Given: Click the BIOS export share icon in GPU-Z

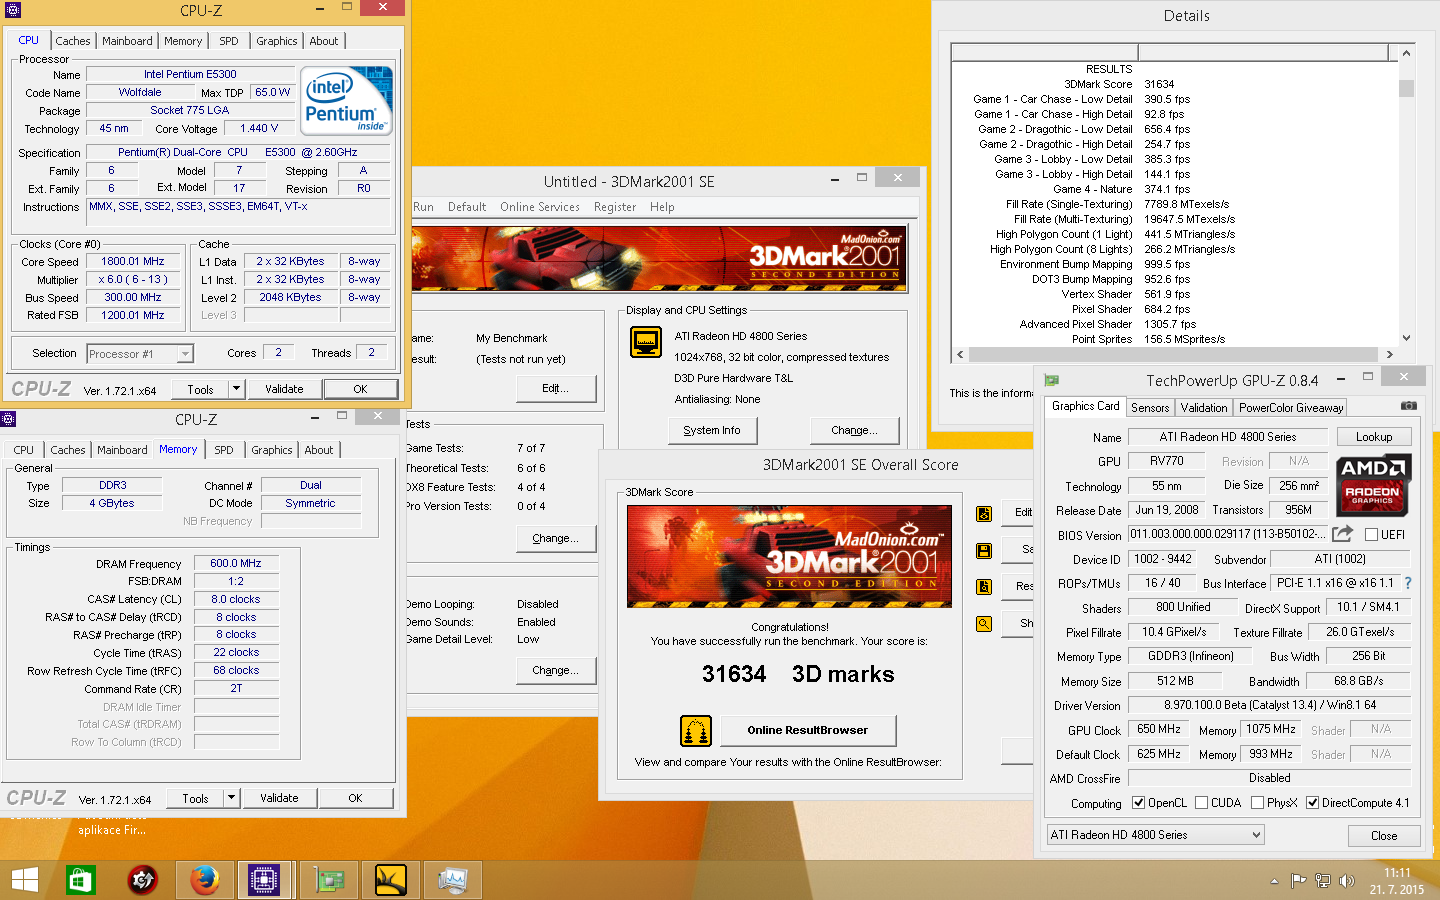Looking at the screenshot, I should coord(1342,534).
